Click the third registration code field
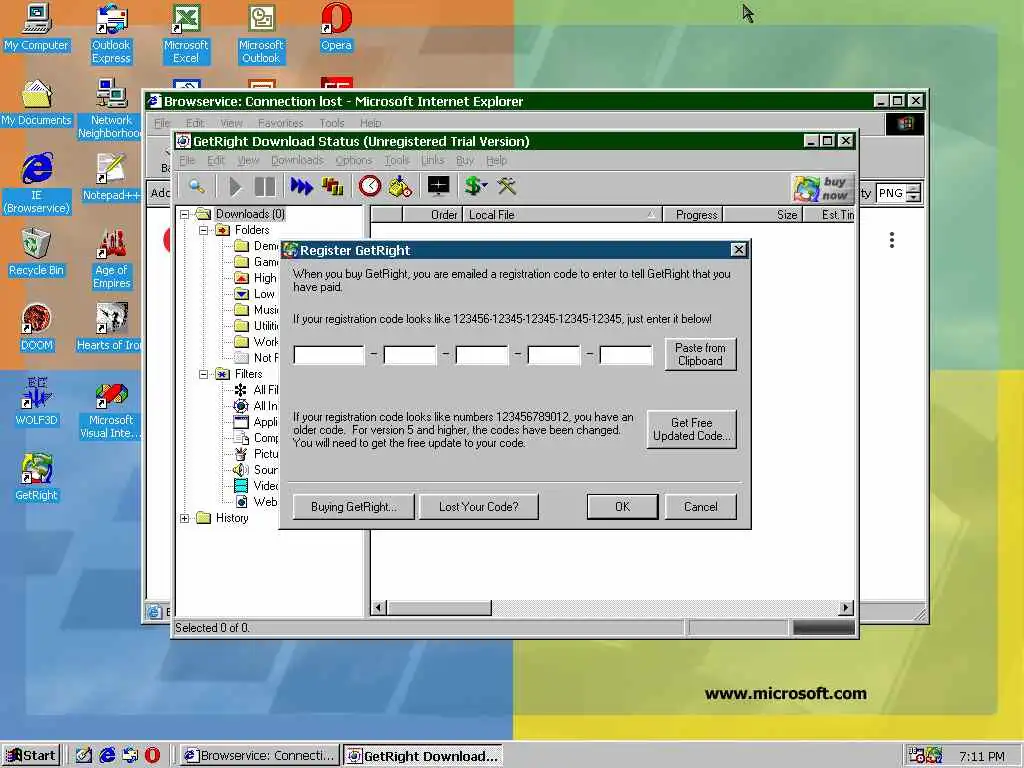The width and height of the screenshot is (1024, 768). click(x=482, y=355)
